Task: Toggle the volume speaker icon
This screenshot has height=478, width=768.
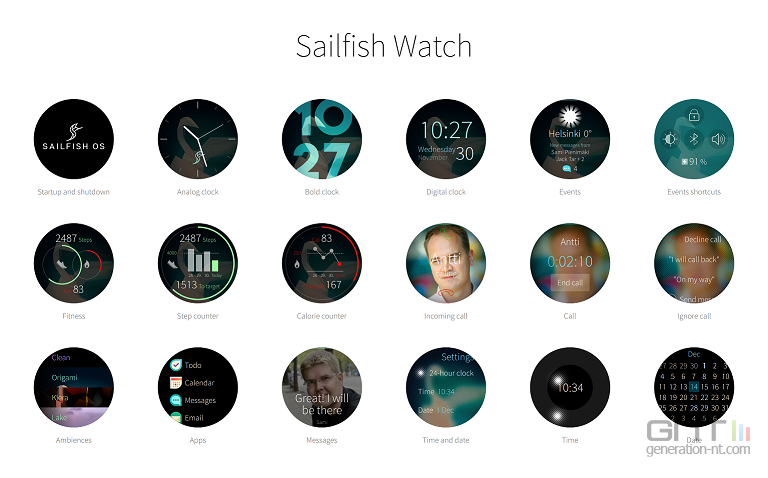Action: point(718,139)
